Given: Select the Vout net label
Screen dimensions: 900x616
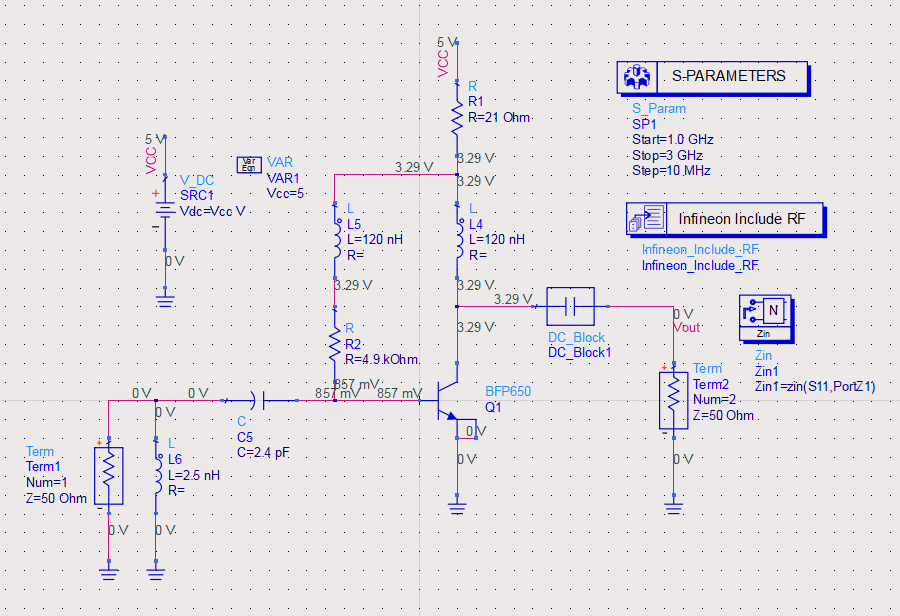Looking at the screenshot, I should click(x=687, y=327).
